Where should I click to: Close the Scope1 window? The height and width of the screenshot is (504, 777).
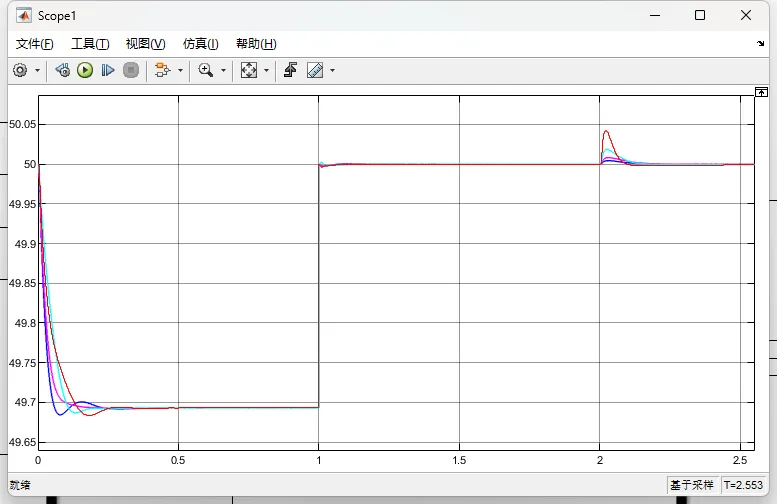[x=746, y=15]
